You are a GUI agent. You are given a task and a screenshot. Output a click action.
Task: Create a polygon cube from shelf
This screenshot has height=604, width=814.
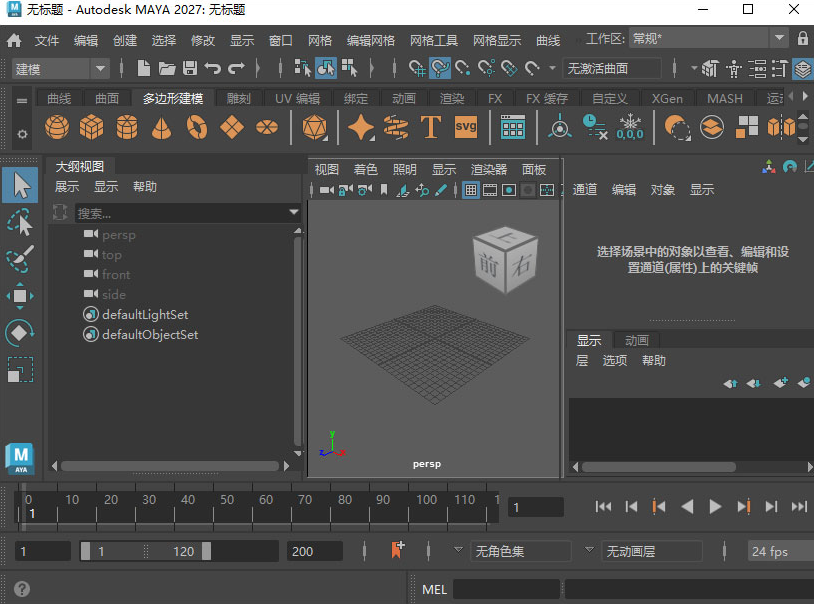[x=91, y=127]
